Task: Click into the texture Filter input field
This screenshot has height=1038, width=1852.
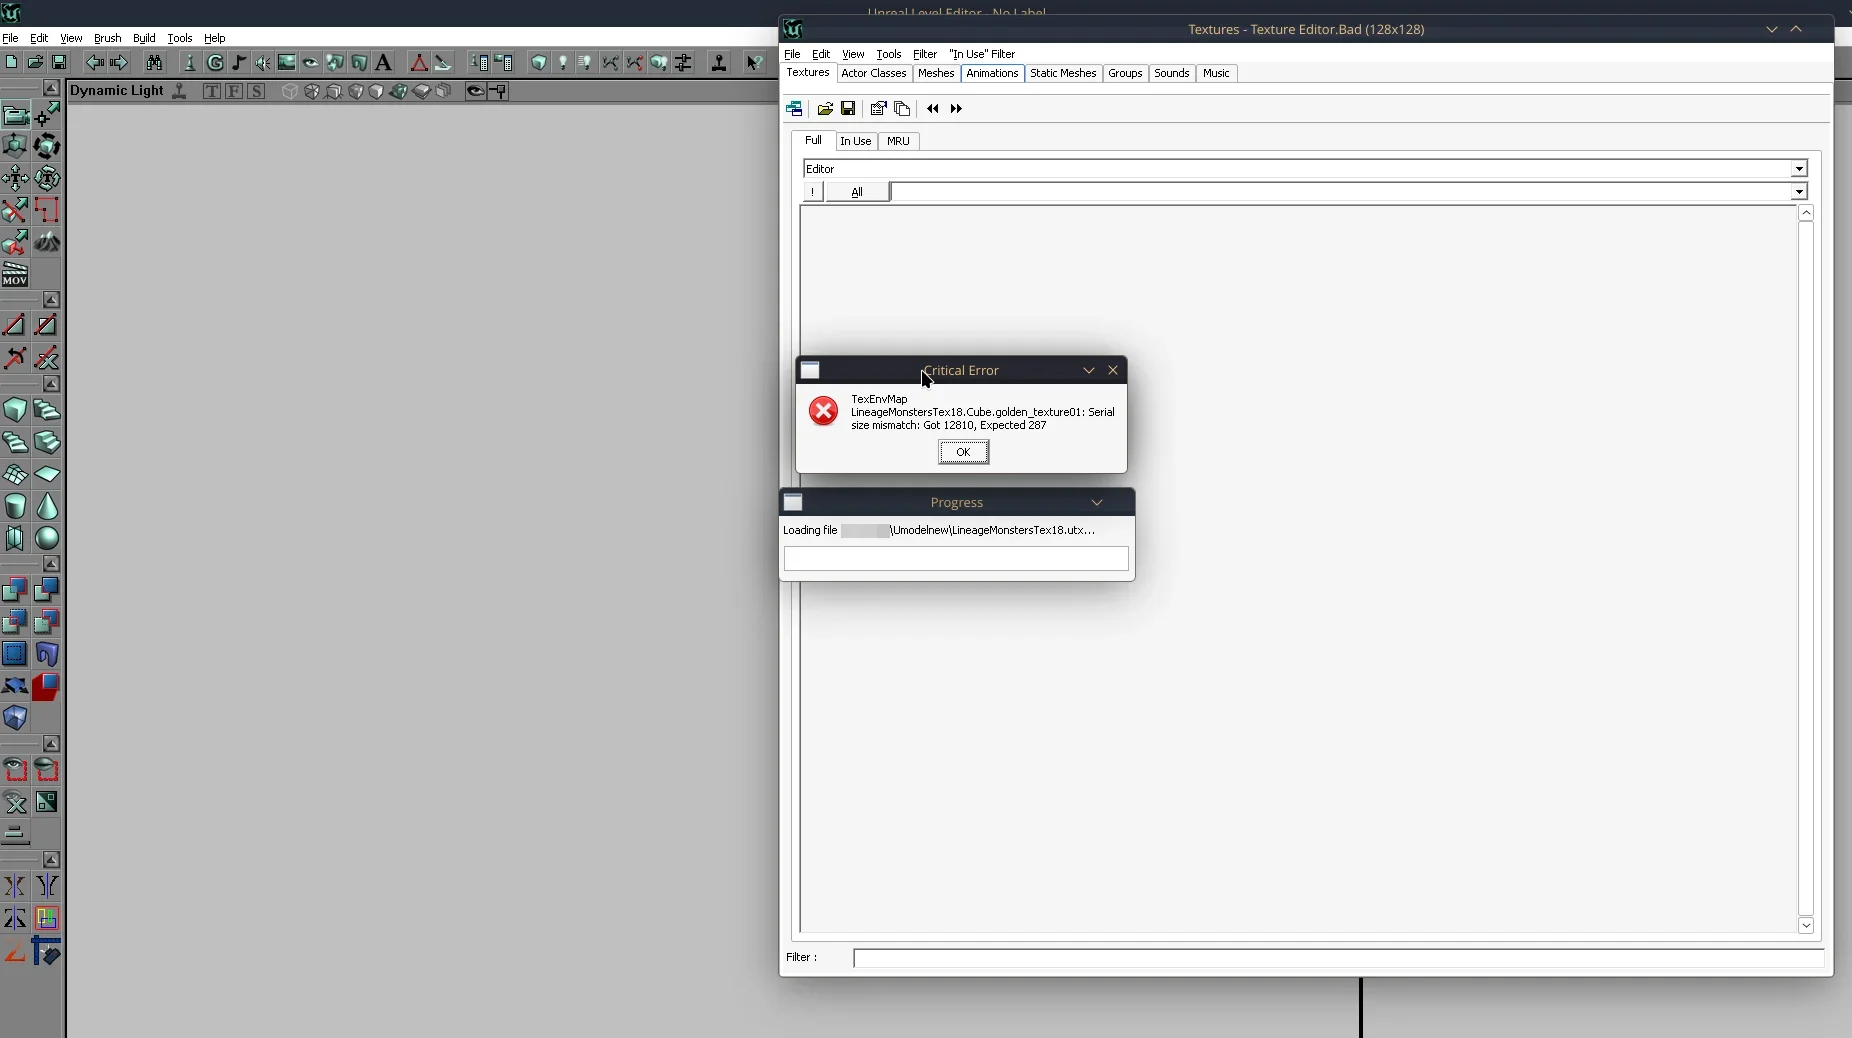Action: [x=1338, y=958]
